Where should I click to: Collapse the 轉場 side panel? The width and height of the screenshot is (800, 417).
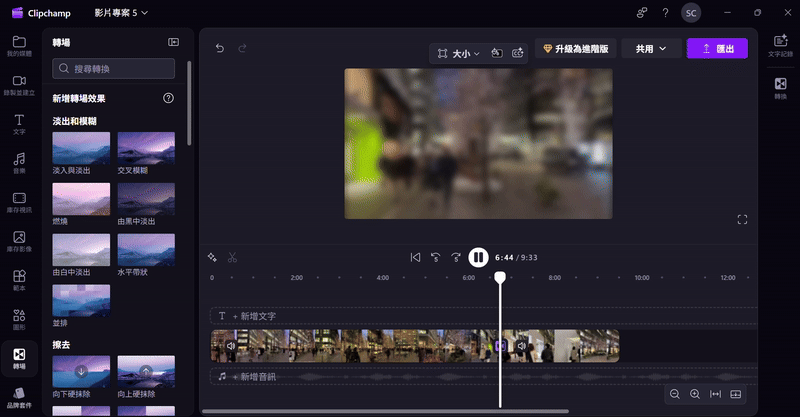coord(173,42)
